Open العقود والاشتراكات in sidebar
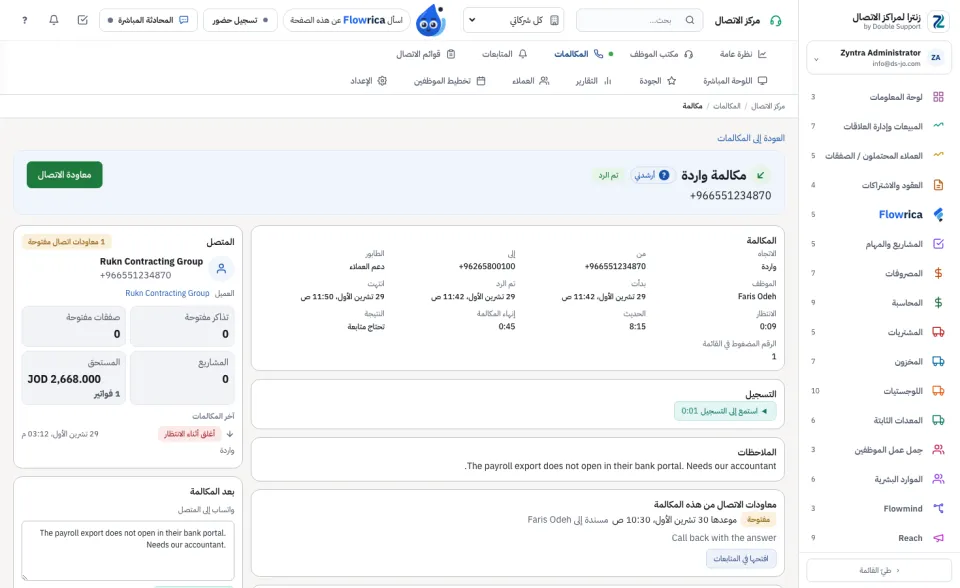960x588 pixels. coord(879,185)
